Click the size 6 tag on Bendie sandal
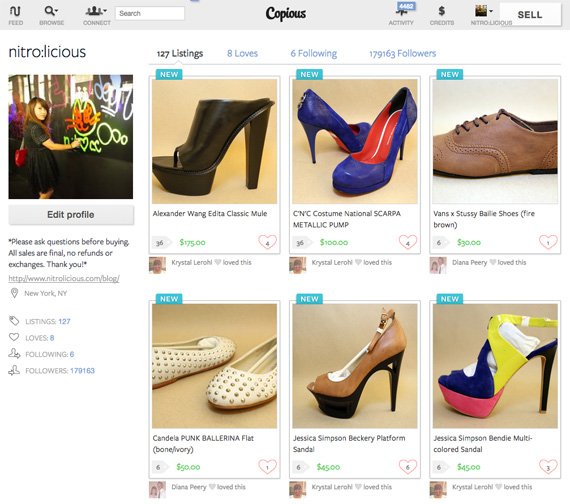Viewport: 570px width, 504px height. pos(440,467)
